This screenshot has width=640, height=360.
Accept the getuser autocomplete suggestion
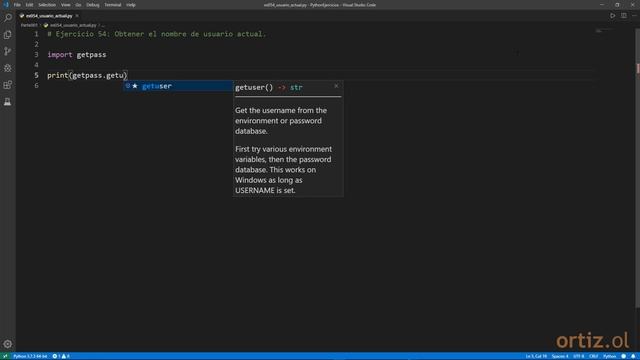tap(178, 86)
